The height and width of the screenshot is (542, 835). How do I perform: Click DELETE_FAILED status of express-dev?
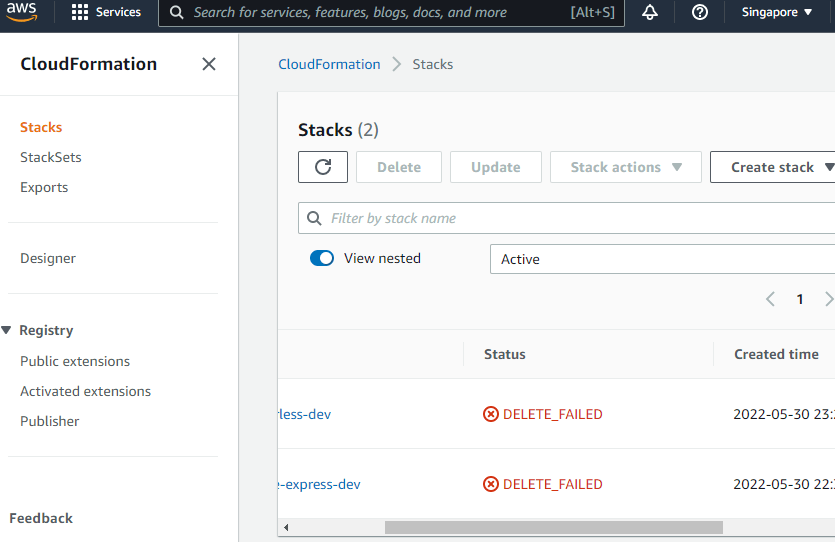[553, 484]
